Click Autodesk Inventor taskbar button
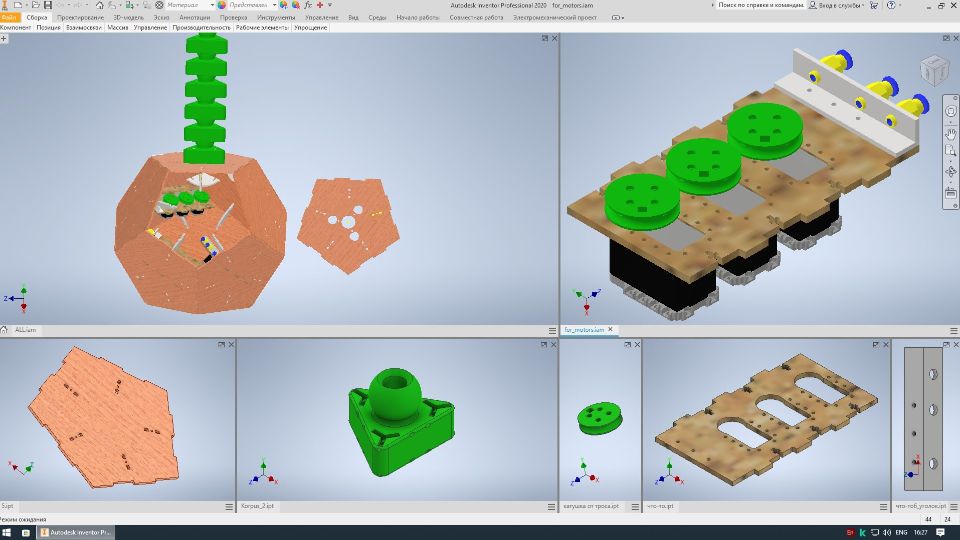 76,533
